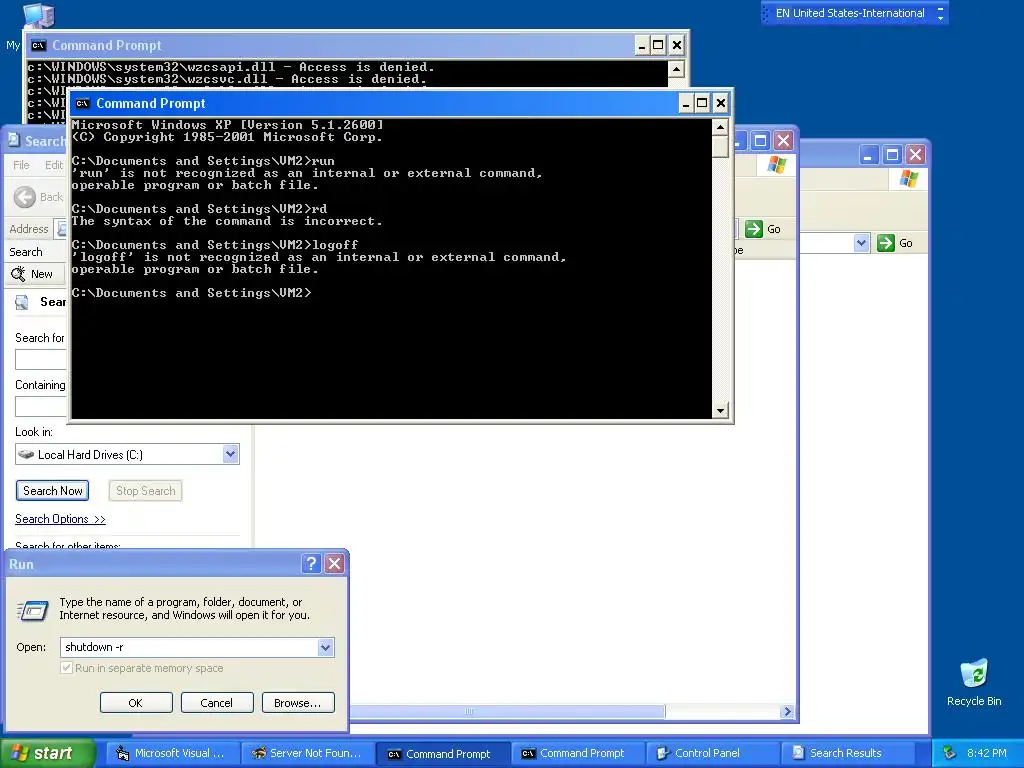Screen dimensions: 1024x768
Task: Click the 8:42 PM clock
Action: coord(987,753)
